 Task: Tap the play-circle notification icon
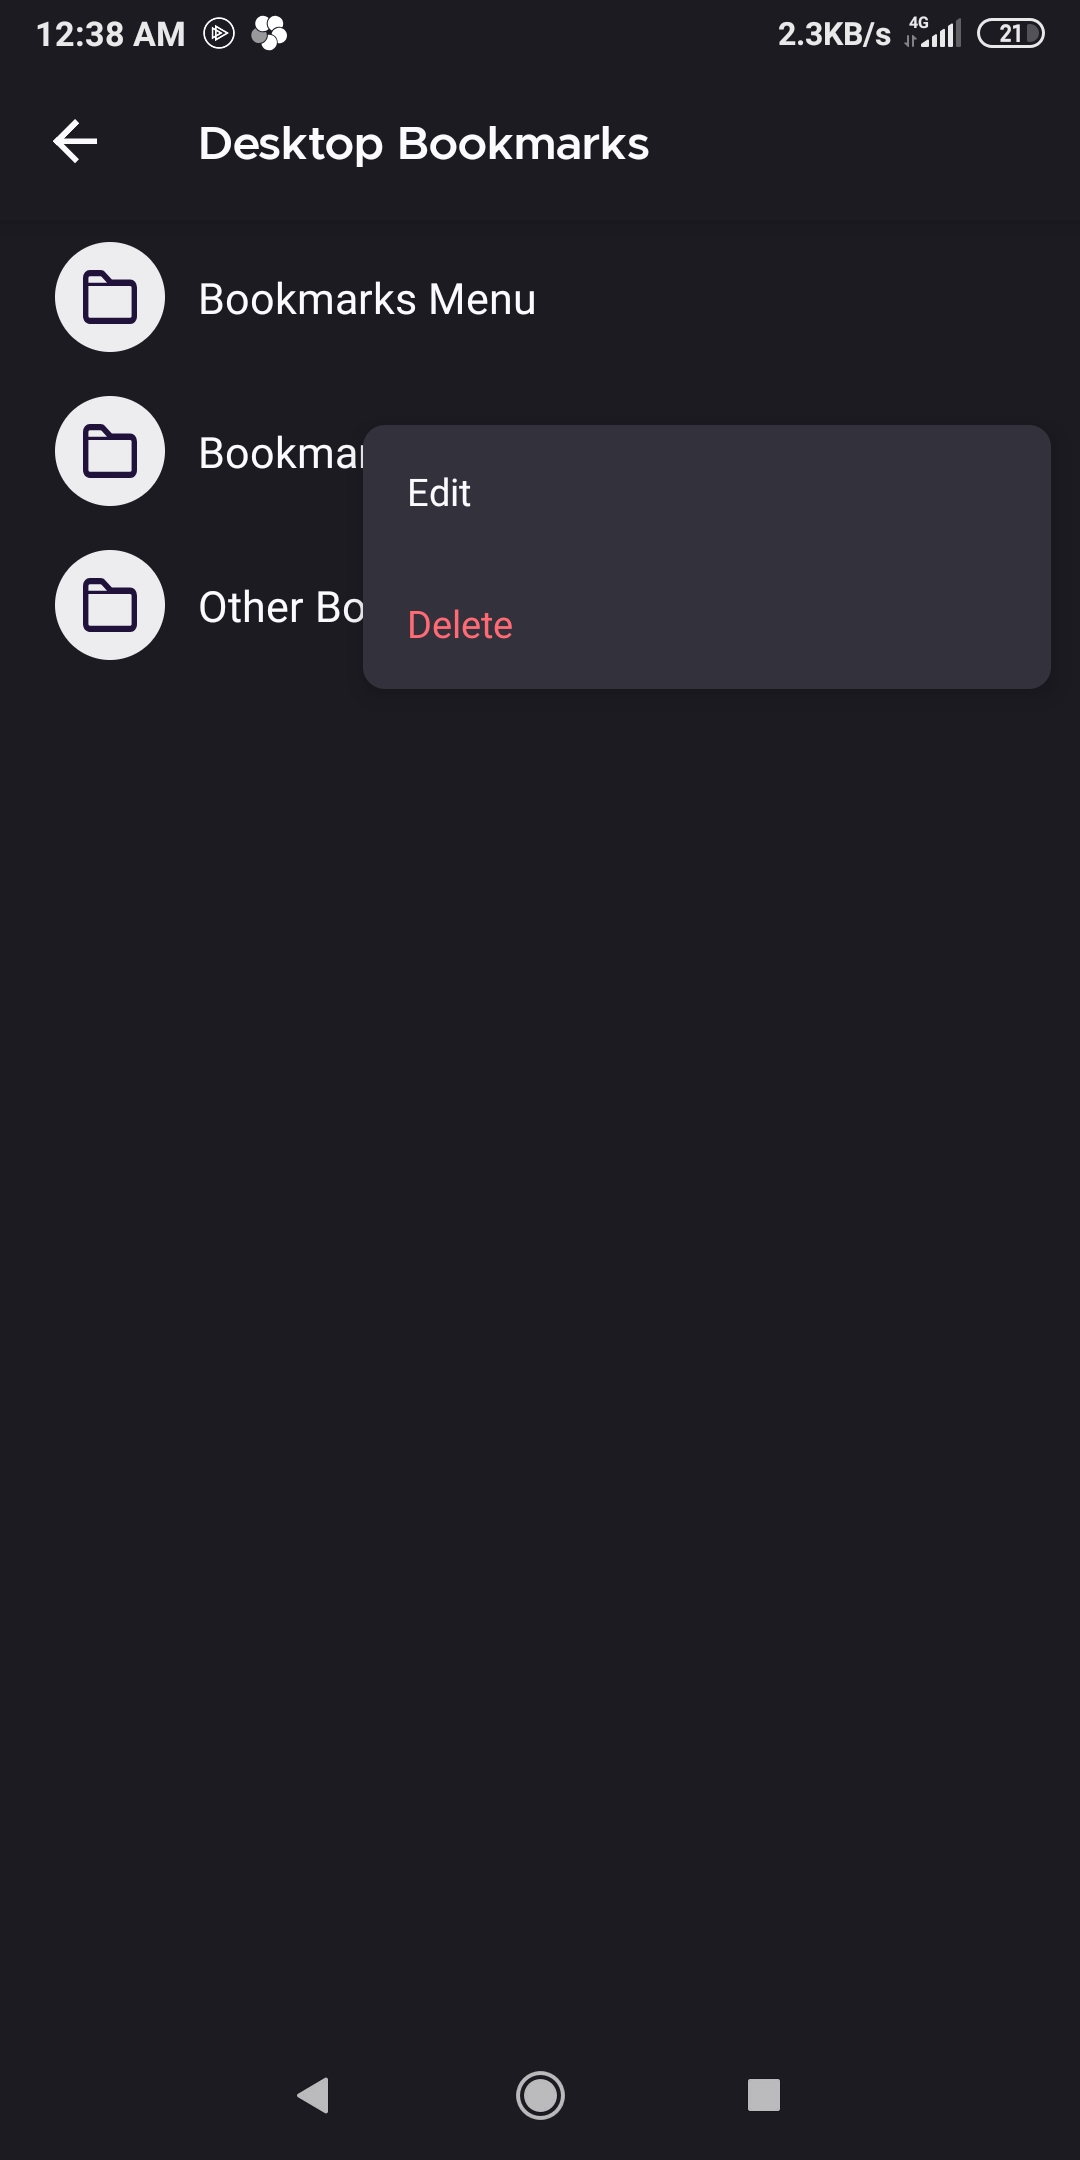coord(219,34)
